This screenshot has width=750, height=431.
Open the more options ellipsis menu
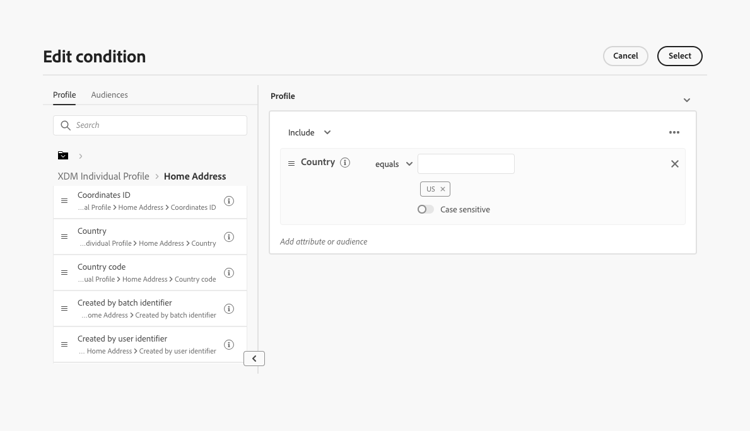(674, 133)
